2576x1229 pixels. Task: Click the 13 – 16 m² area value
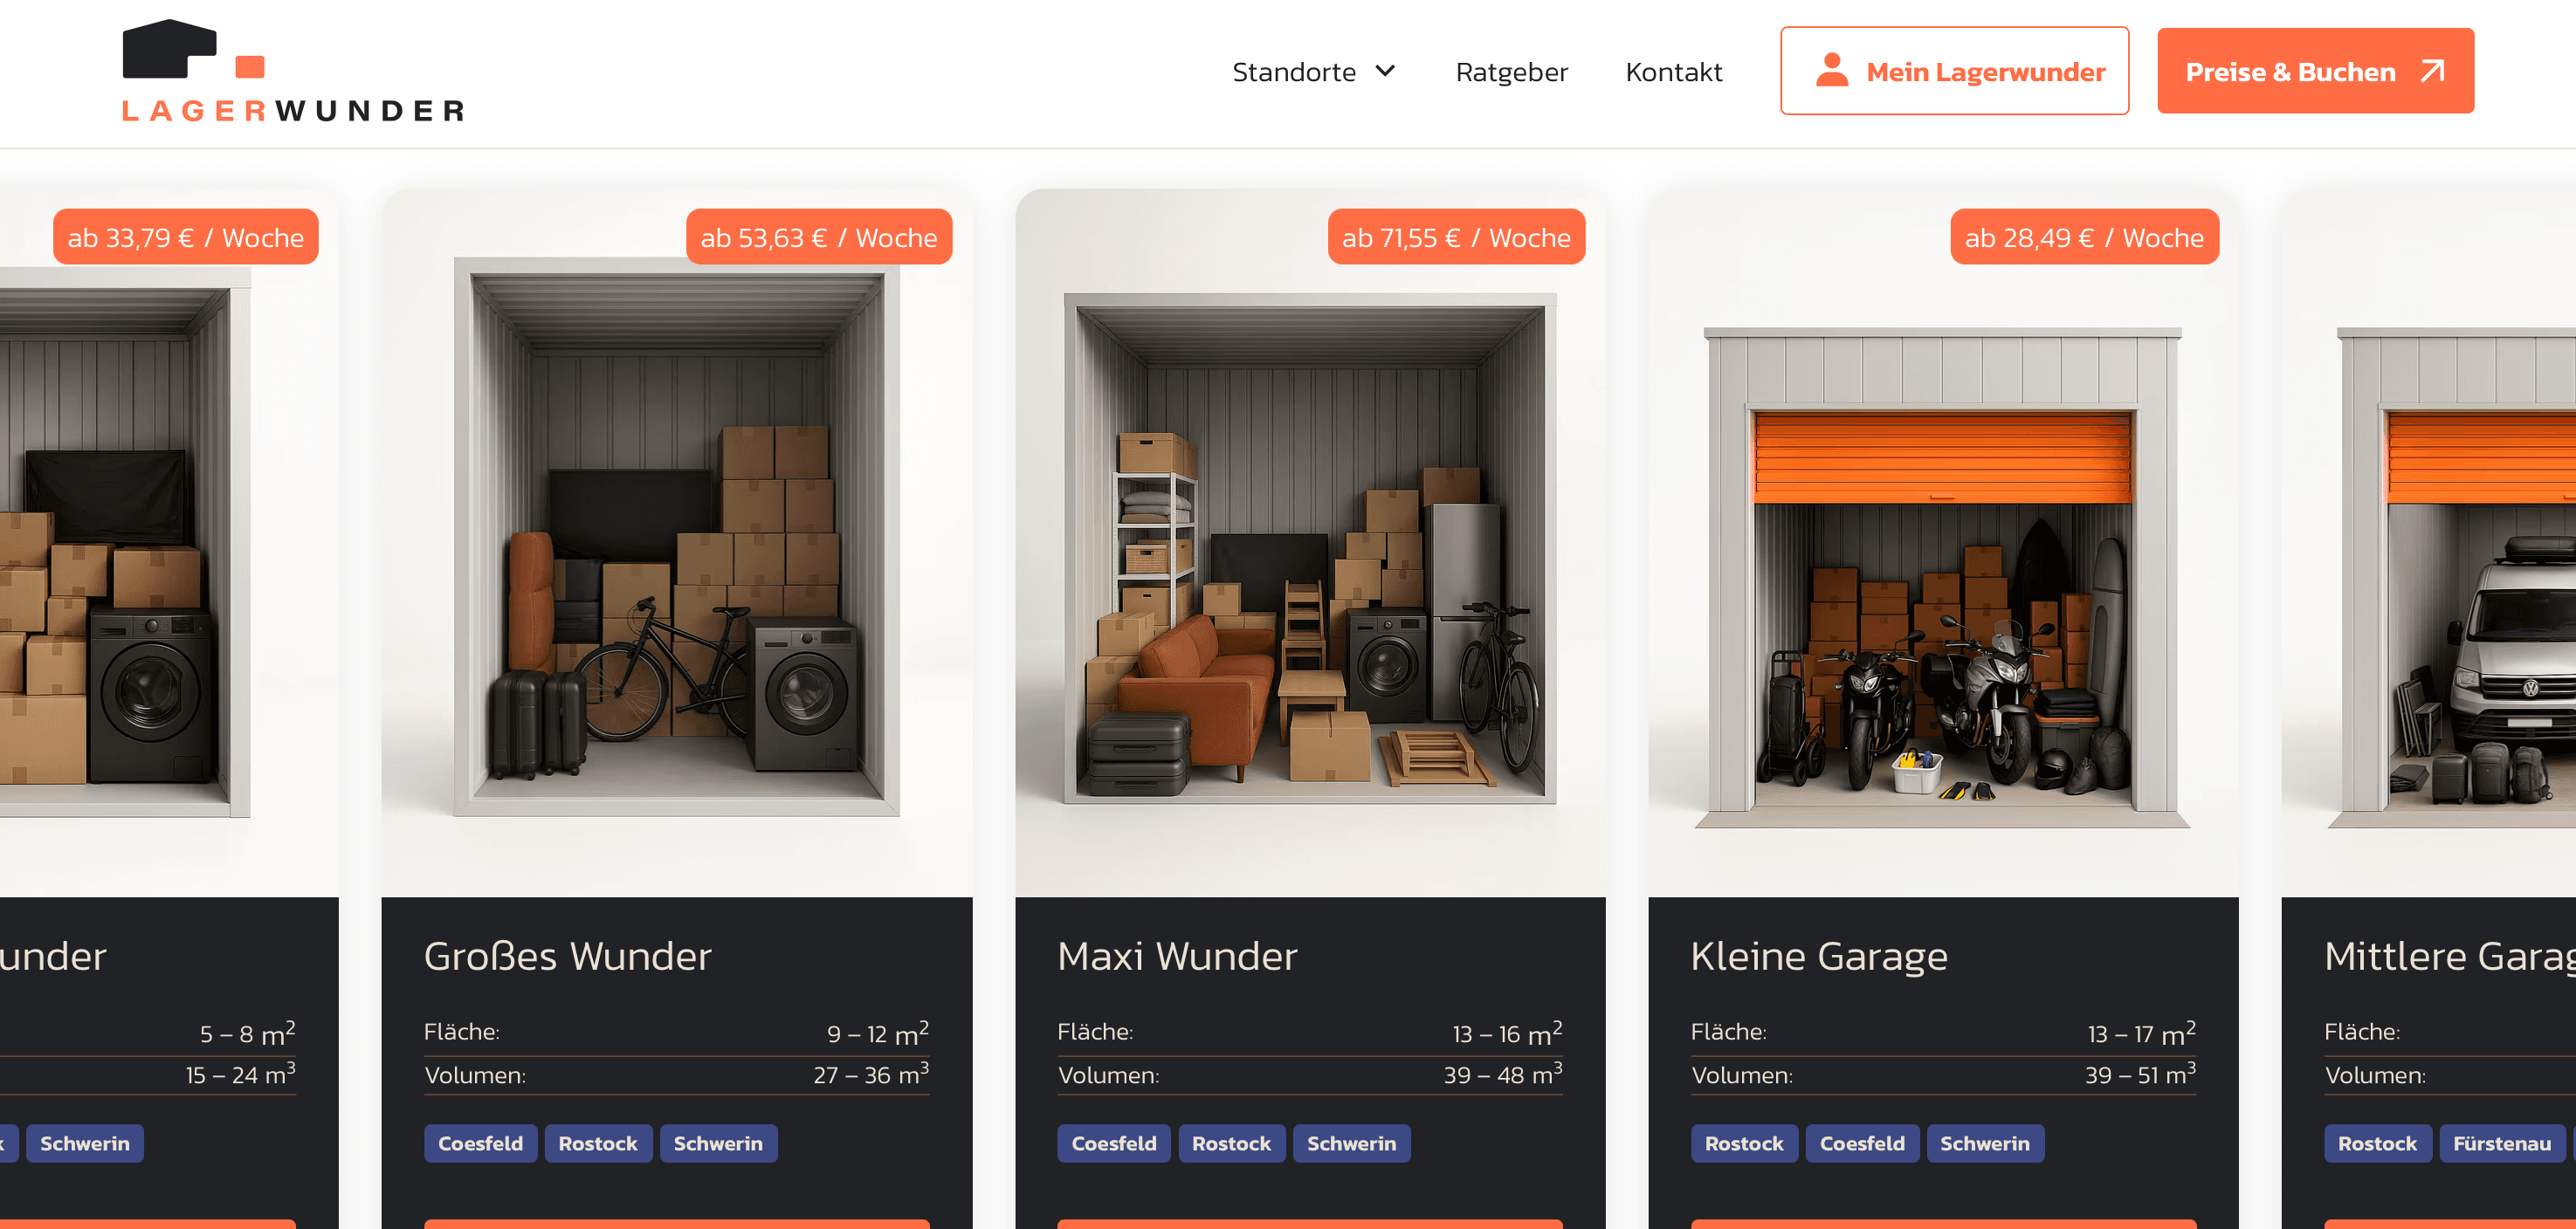tap(1507, 1033)
